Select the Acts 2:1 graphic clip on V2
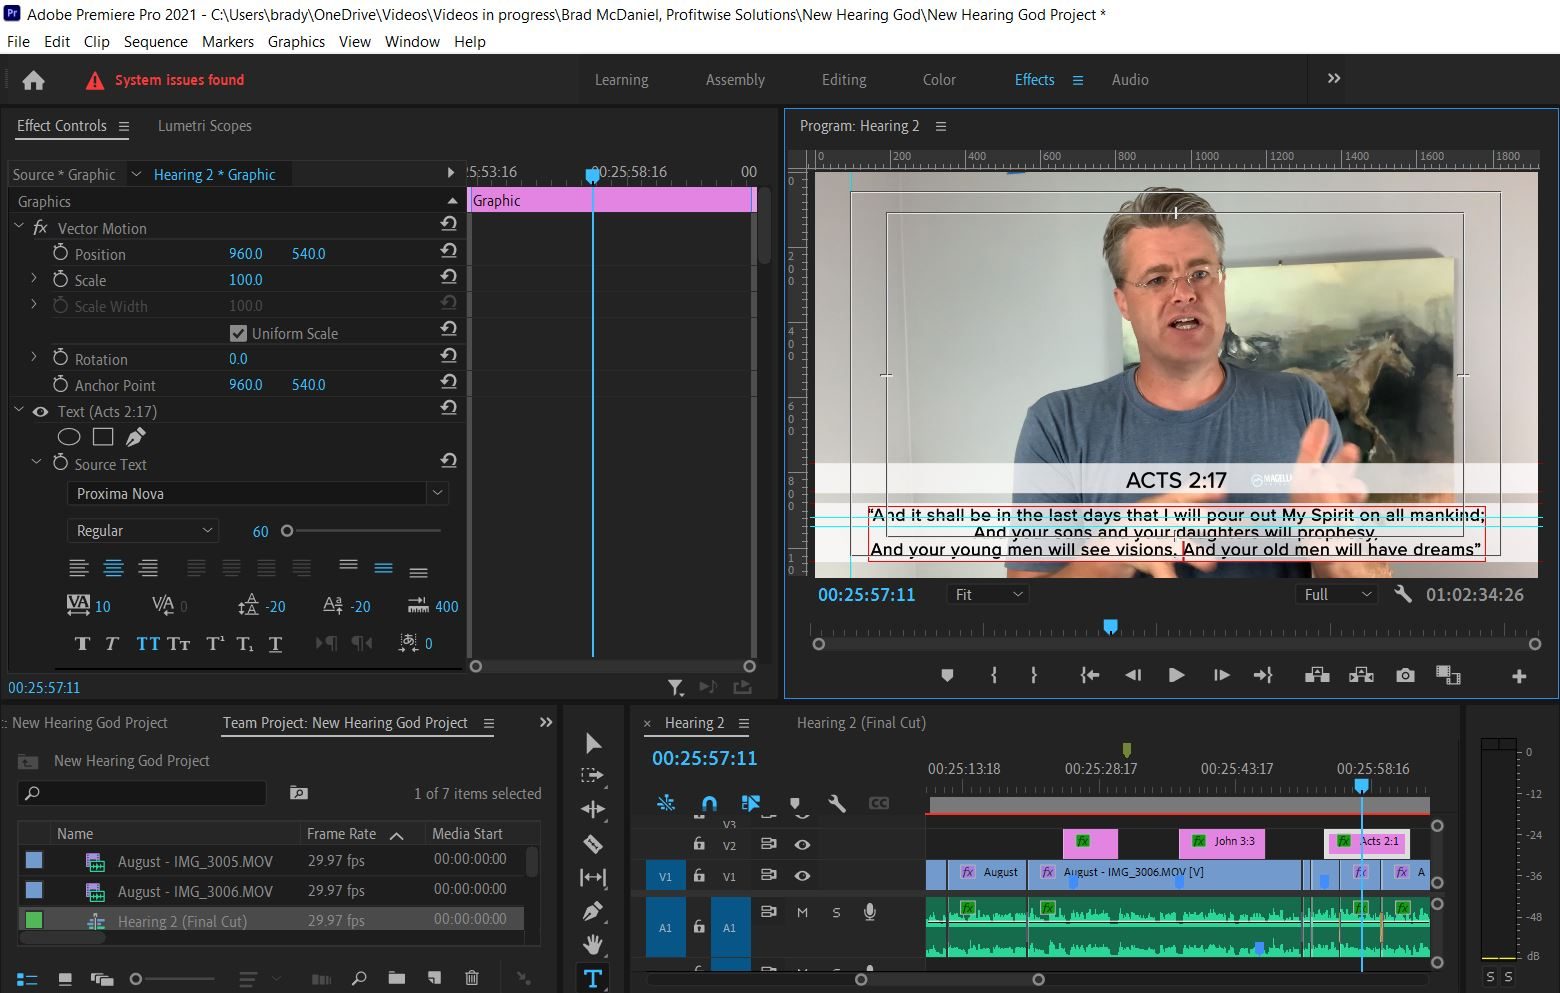 pos(1367,841)
